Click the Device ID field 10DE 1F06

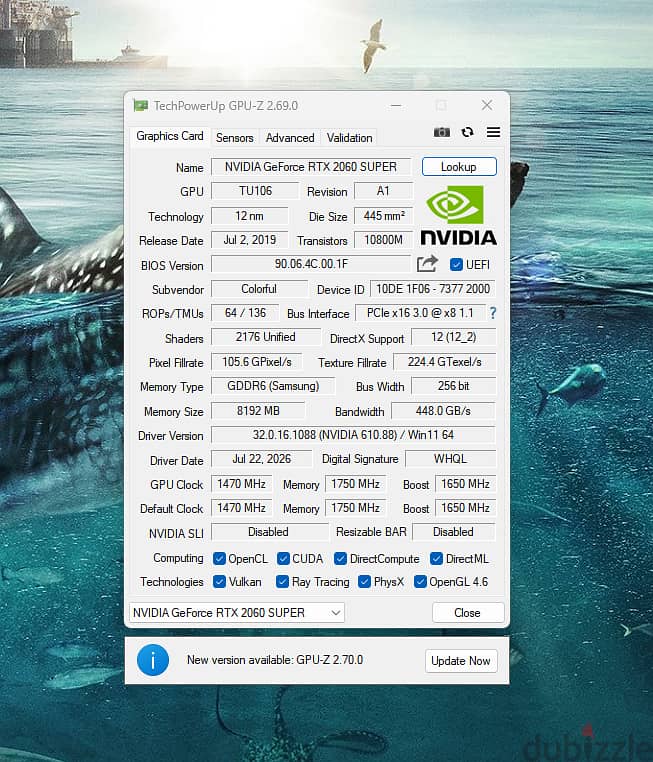pos(432,289)
